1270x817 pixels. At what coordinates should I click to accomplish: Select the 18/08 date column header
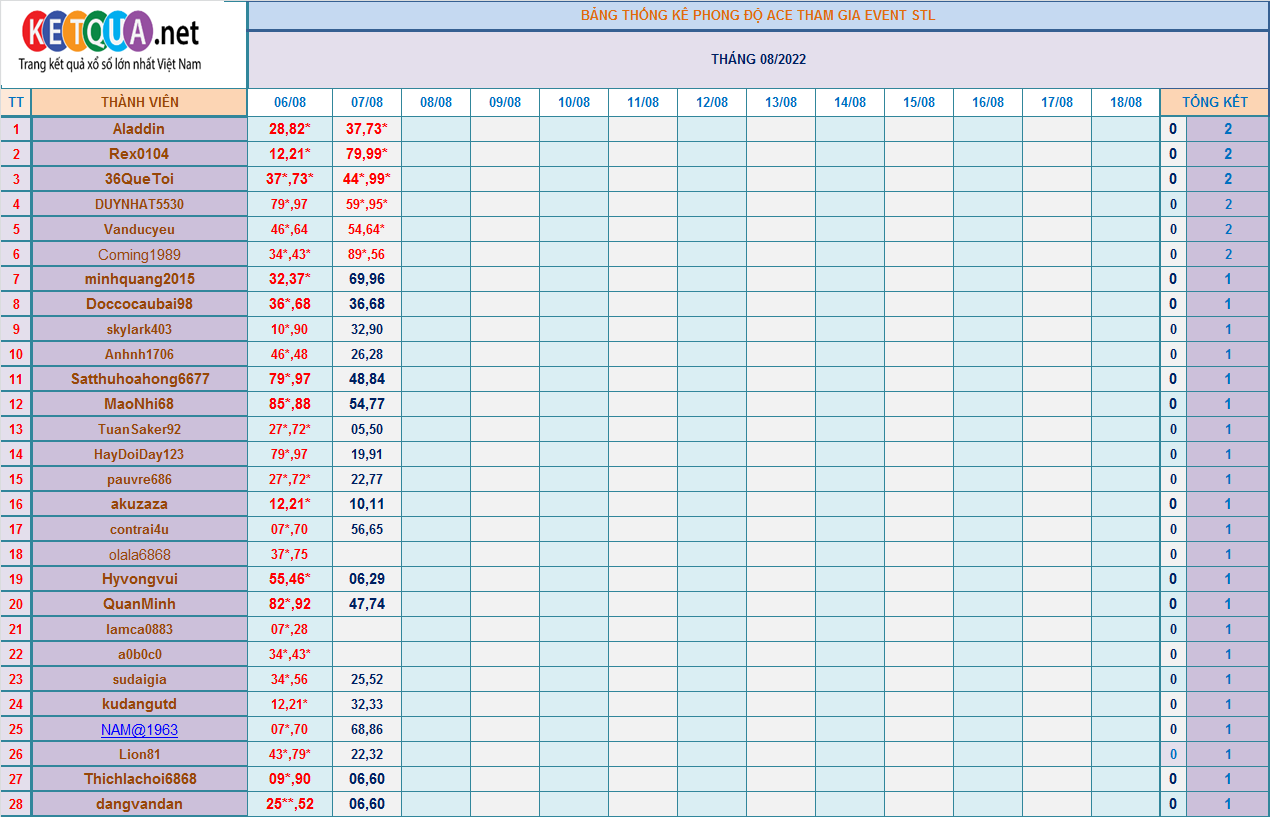(1125, 102)
